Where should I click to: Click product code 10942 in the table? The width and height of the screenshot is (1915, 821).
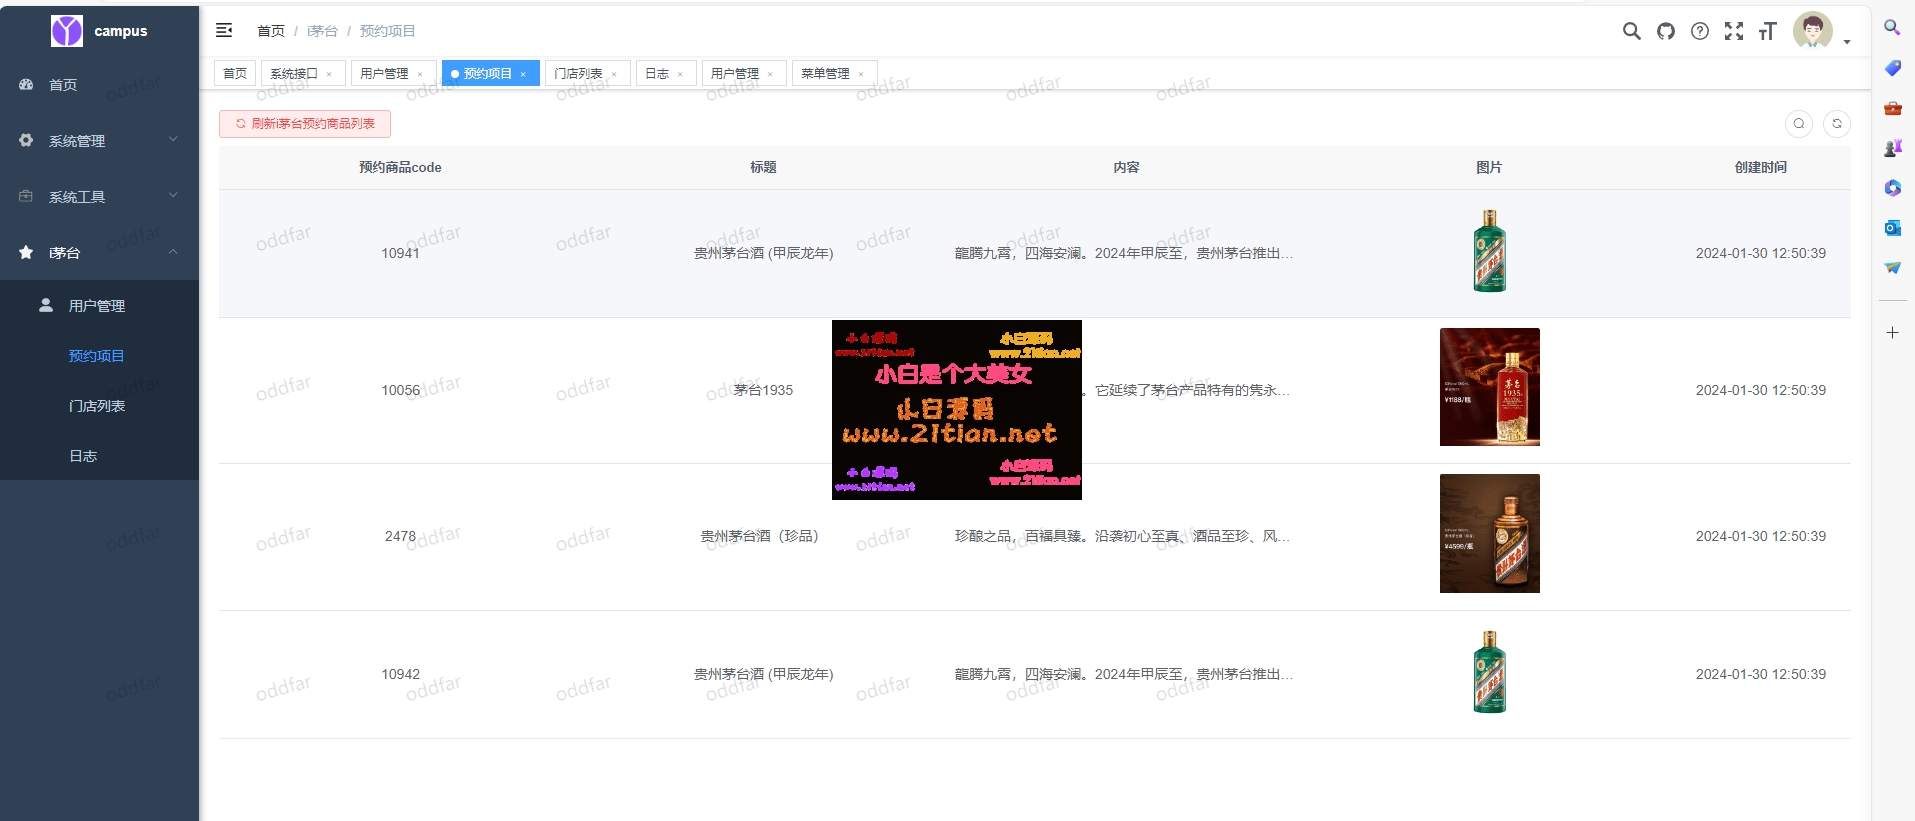click(x=400, y=675)
